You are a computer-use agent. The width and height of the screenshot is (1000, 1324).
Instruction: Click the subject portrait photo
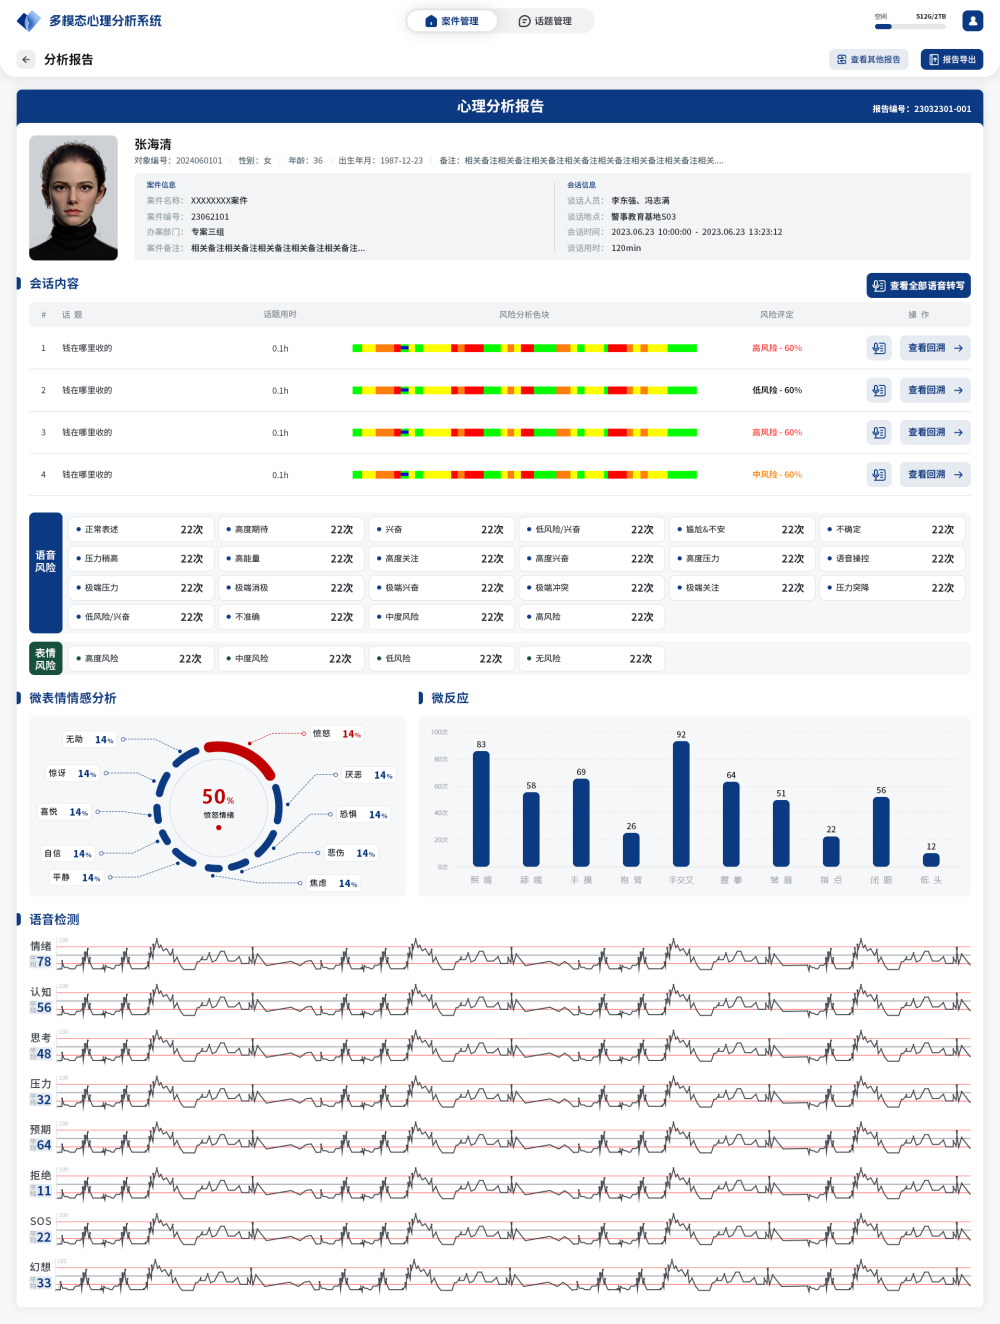(73, 198)
